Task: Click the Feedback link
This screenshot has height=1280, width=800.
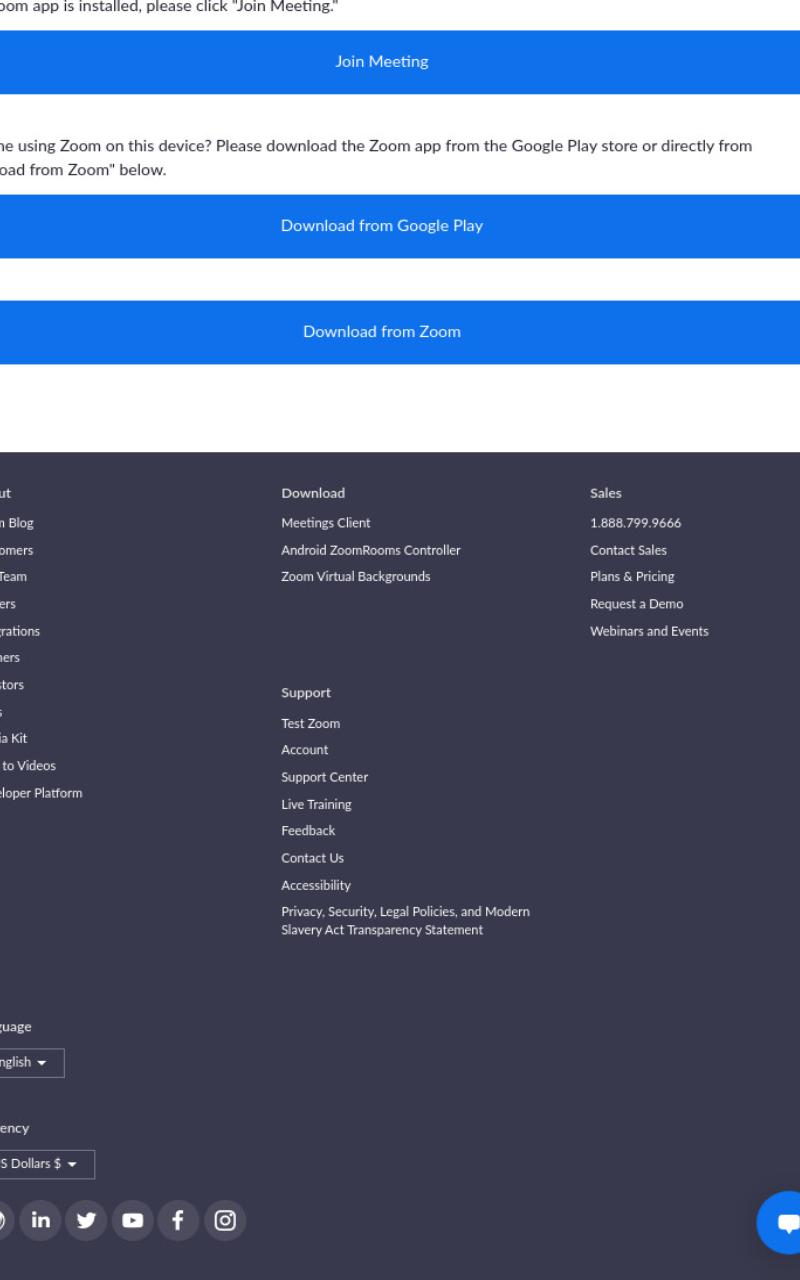Action: (308, 831)
